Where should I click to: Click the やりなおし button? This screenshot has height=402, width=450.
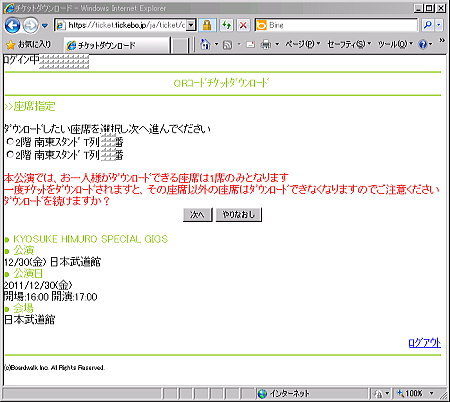point(239,215)
